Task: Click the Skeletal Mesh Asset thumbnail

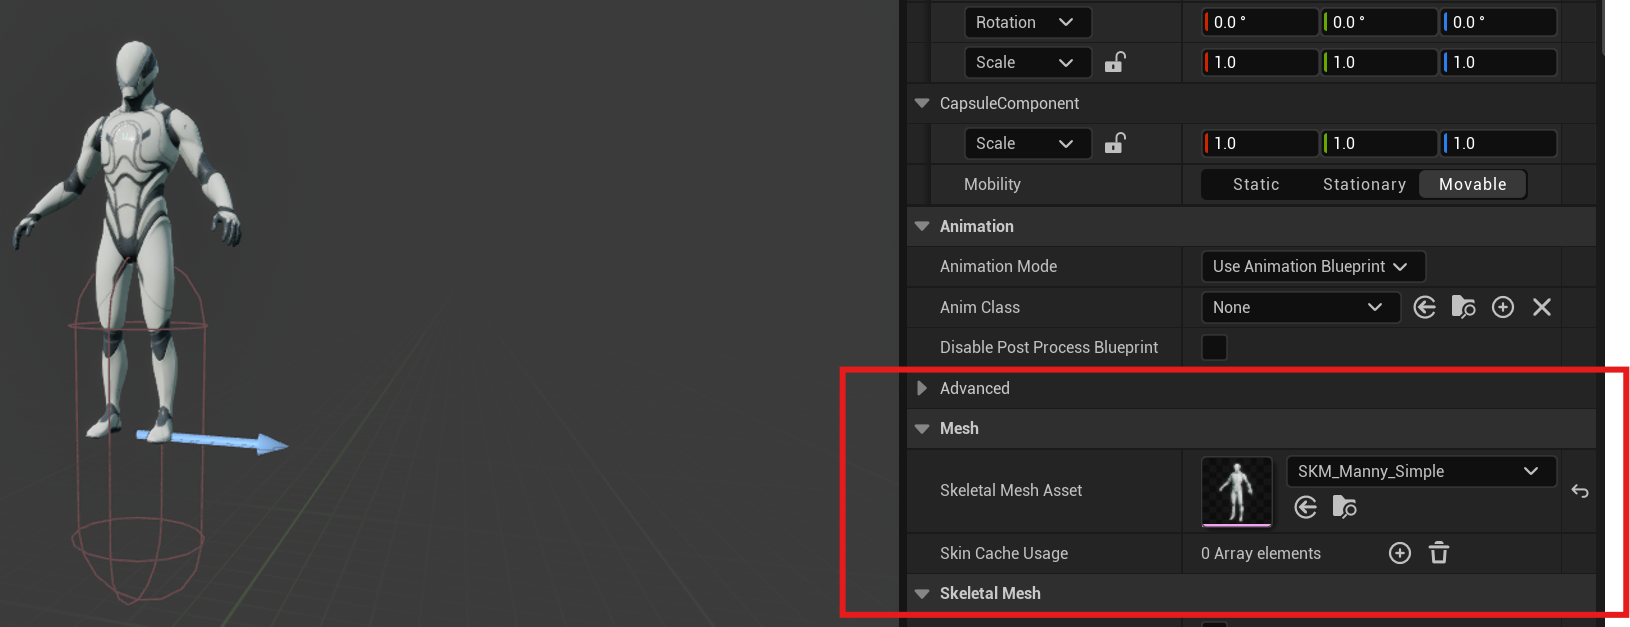Action: 1237,491
